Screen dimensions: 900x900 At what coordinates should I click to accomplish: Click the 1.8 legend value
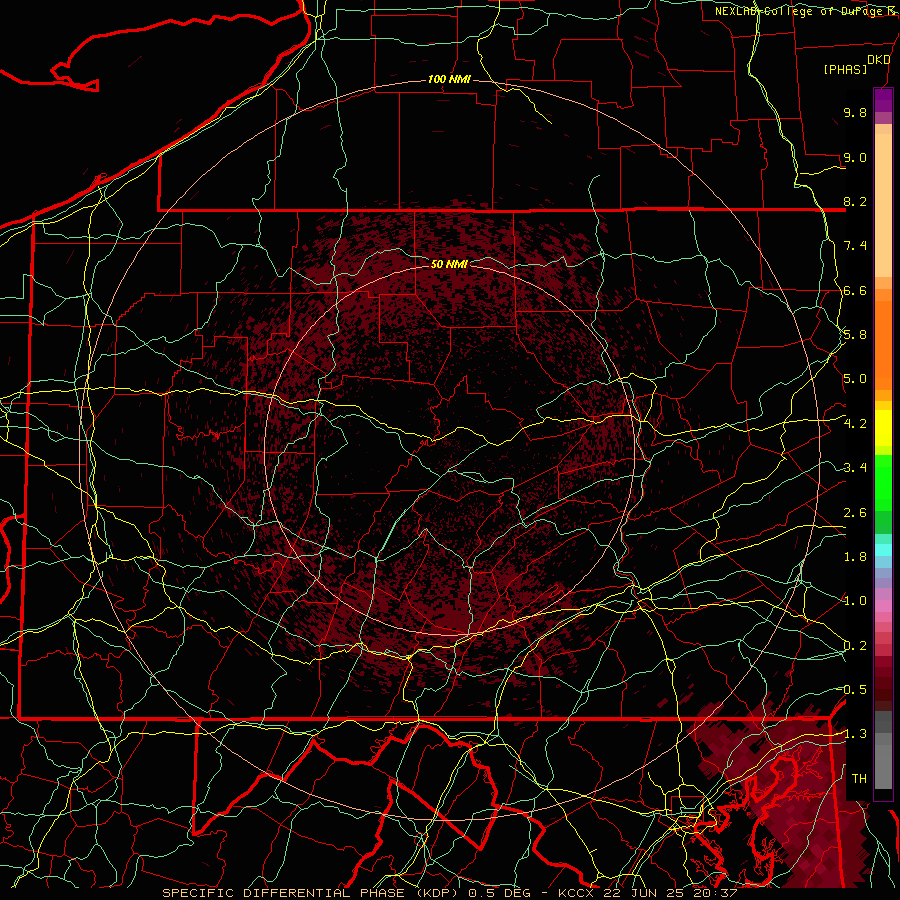(x=855, y=557)
